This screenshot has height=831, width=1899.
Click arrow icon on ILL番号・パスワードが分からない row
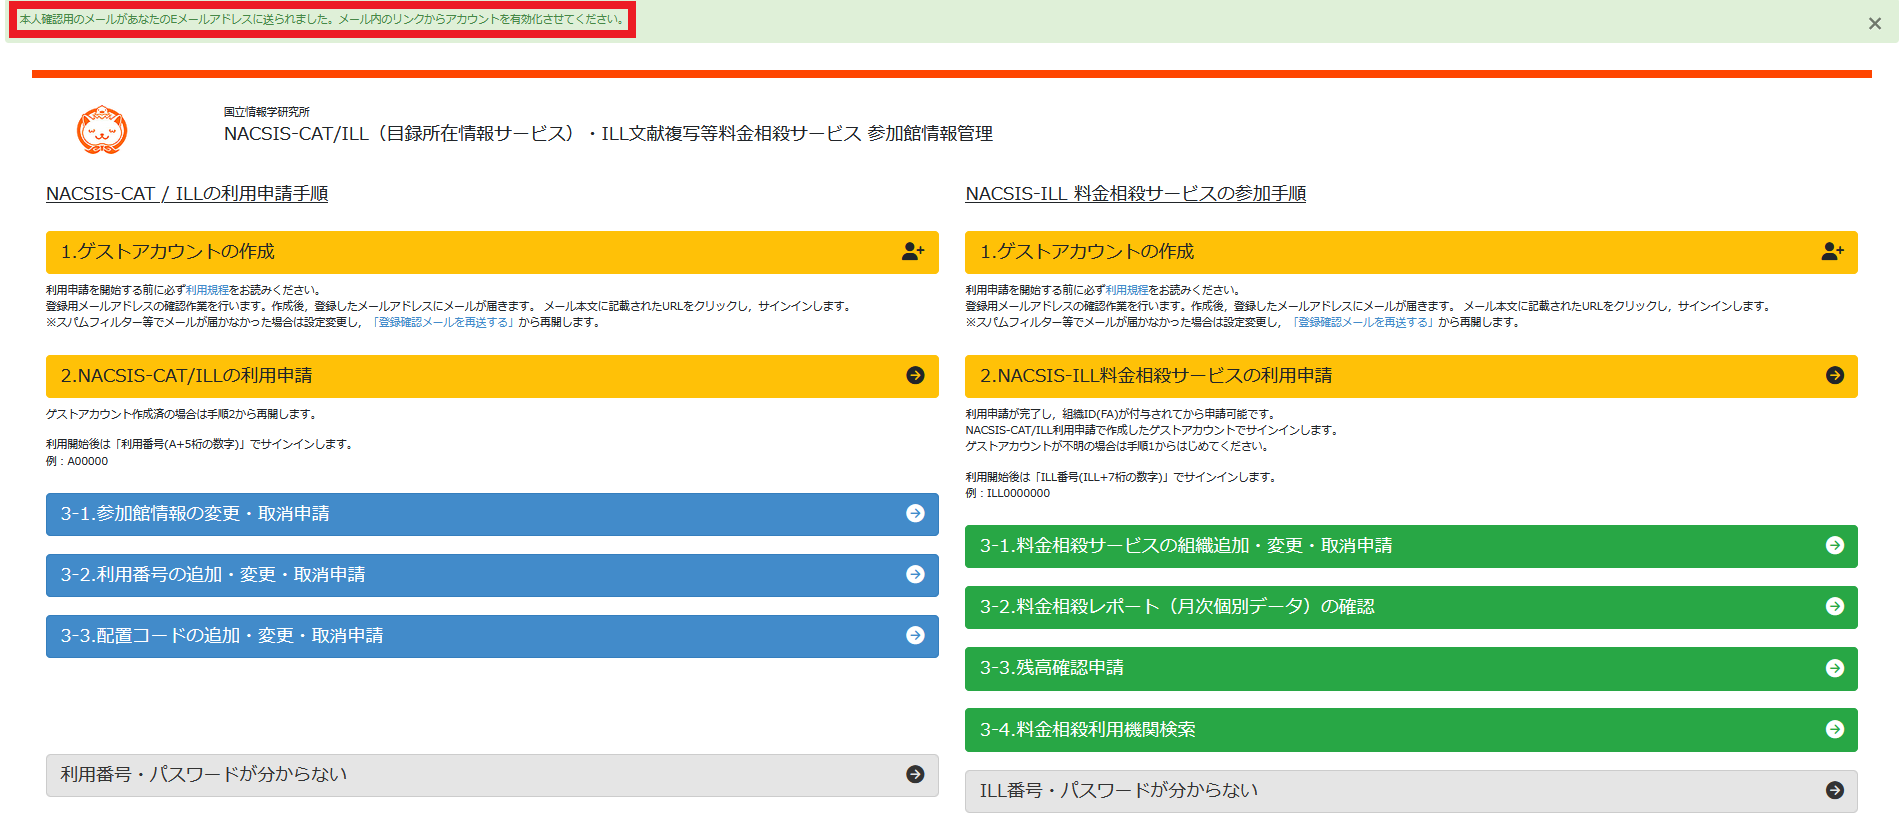pos(1835,790)
